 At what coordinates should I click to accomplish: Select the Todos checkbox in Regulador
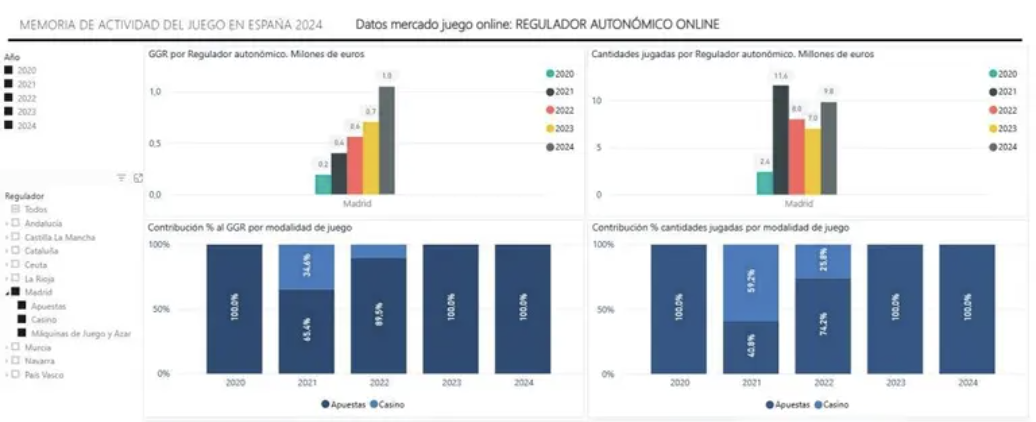click(16, 210)
